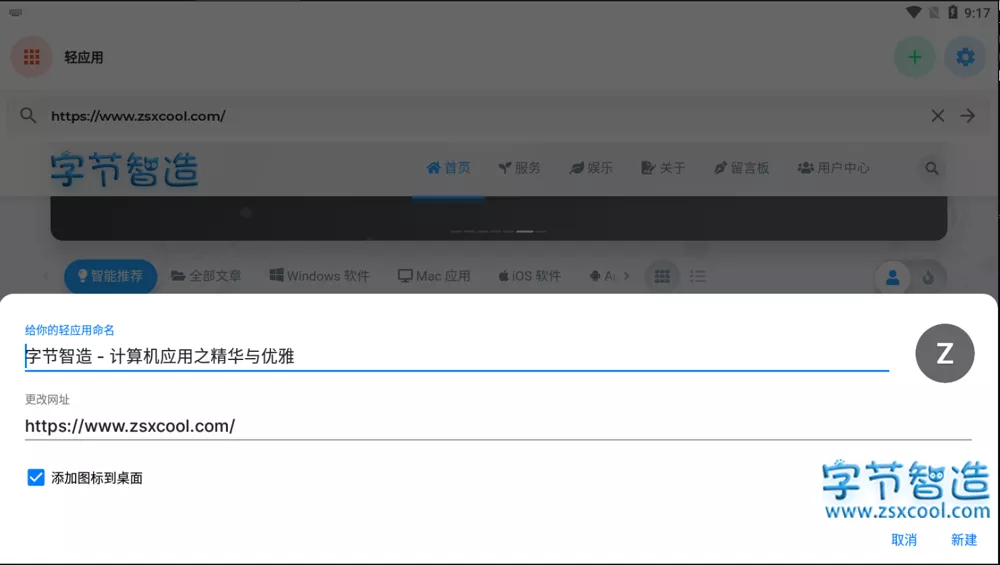Select the 智能推荐 category pill
The height and width of the screenshot is (565, 1000).
(111, 276)
